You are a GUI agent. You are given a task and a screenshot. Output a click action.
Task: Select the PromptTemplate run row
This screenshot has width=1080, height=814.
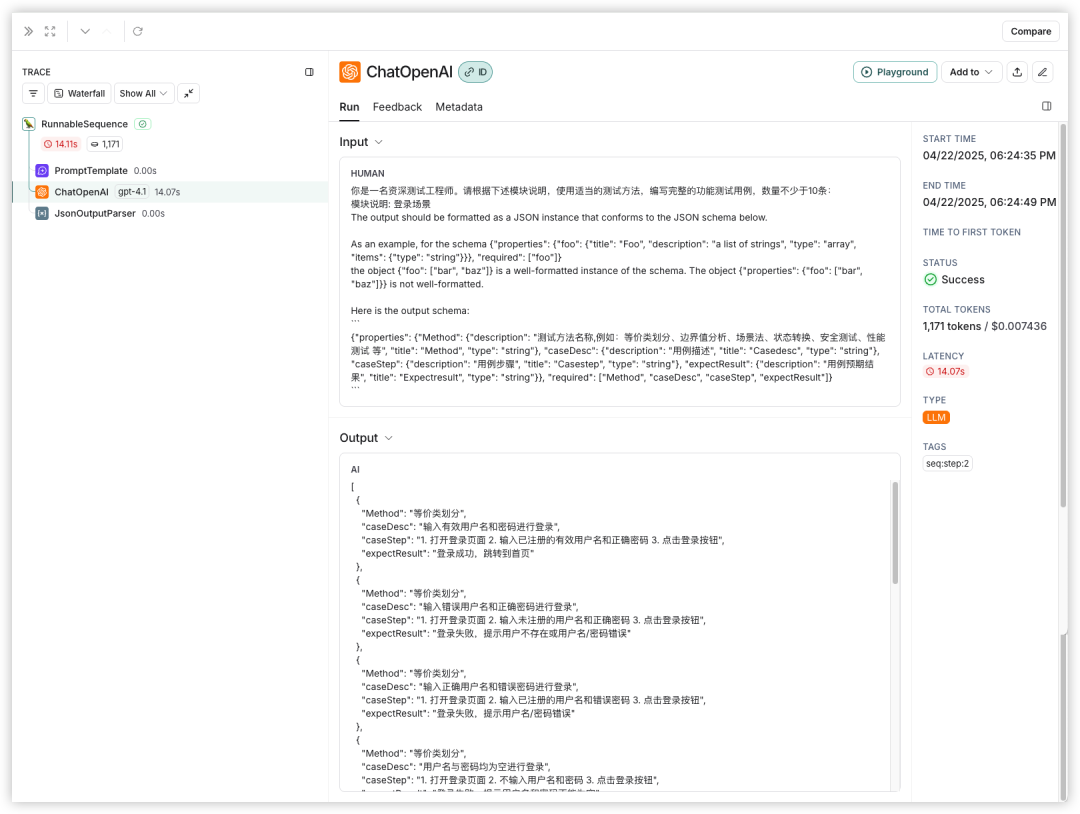[171, 171]
